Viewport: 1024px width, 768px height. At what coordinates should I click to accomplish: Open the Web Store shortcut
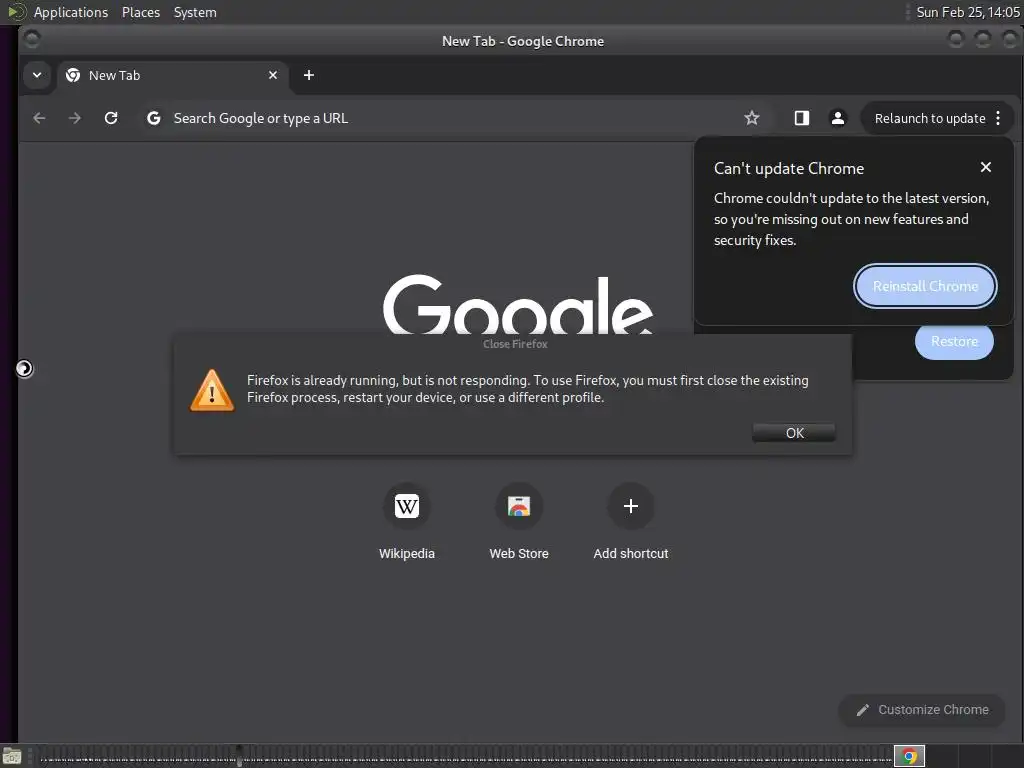[x=519, y=522]
